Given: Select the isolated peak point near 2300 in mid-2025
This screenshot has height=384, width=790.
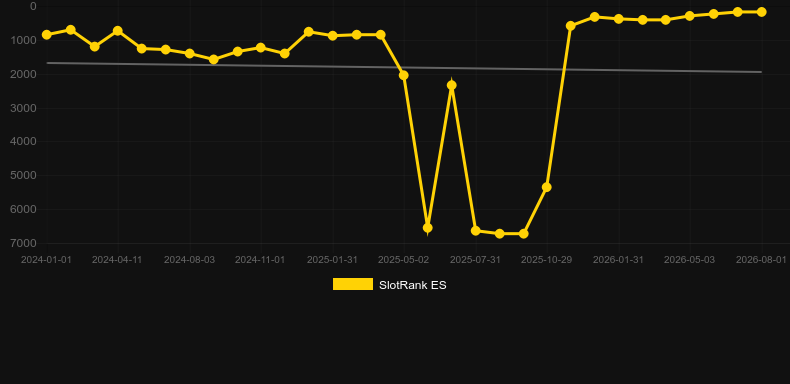Looking at the screenshot, I should [x=452, y=85].
